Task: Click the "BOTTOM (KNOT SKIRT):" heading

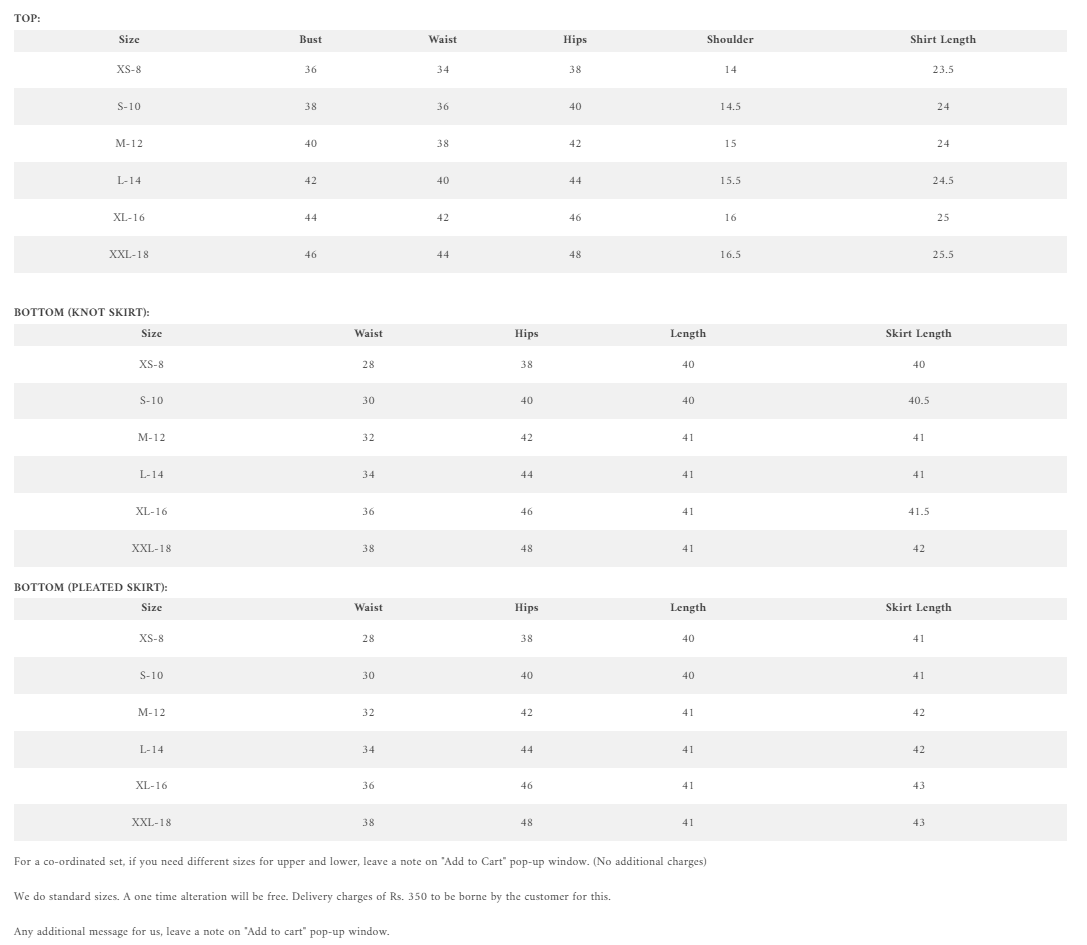Action: 82,313
